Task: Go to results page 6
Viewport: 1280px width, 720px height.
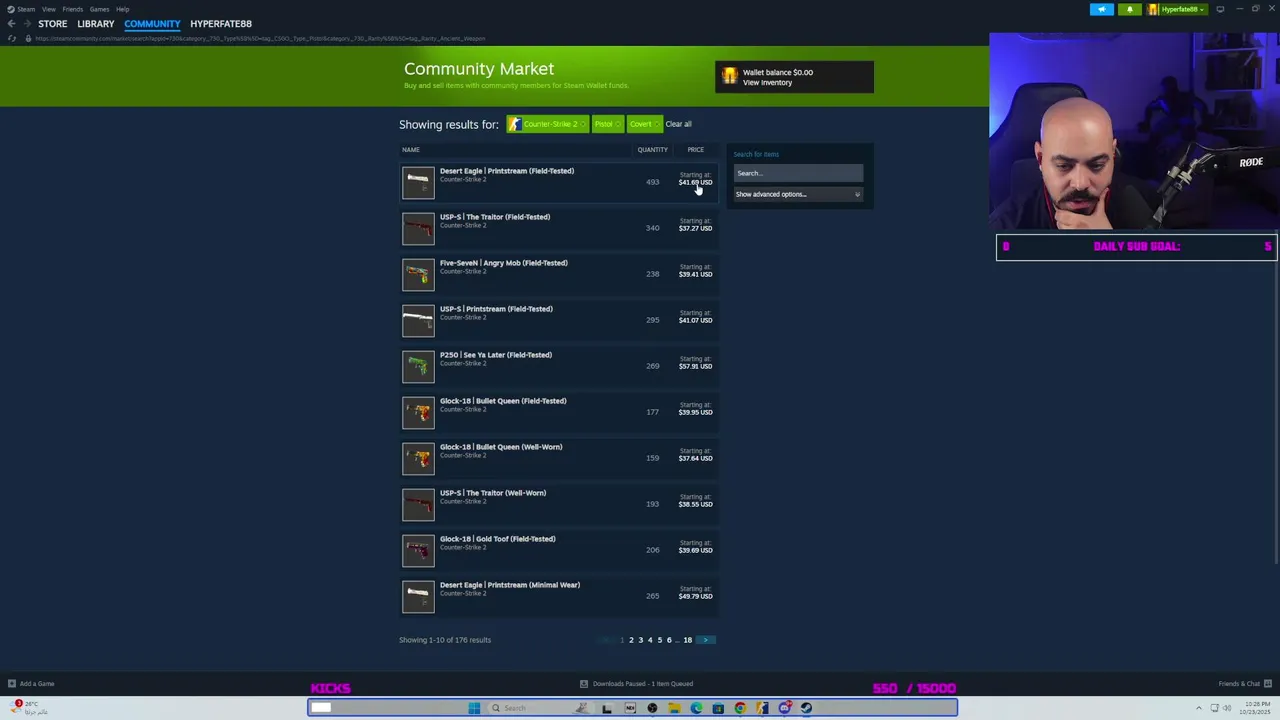Action: coord(669,640)
